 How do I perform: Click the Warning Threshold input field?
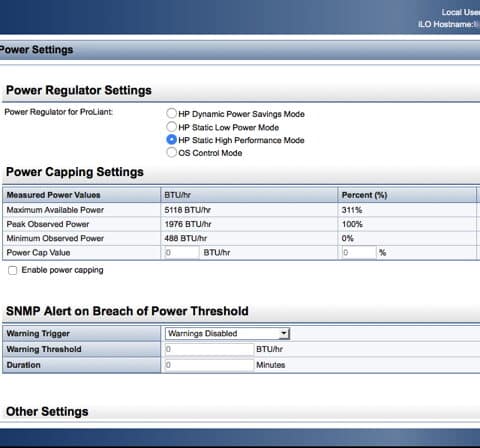click(209, 349)
